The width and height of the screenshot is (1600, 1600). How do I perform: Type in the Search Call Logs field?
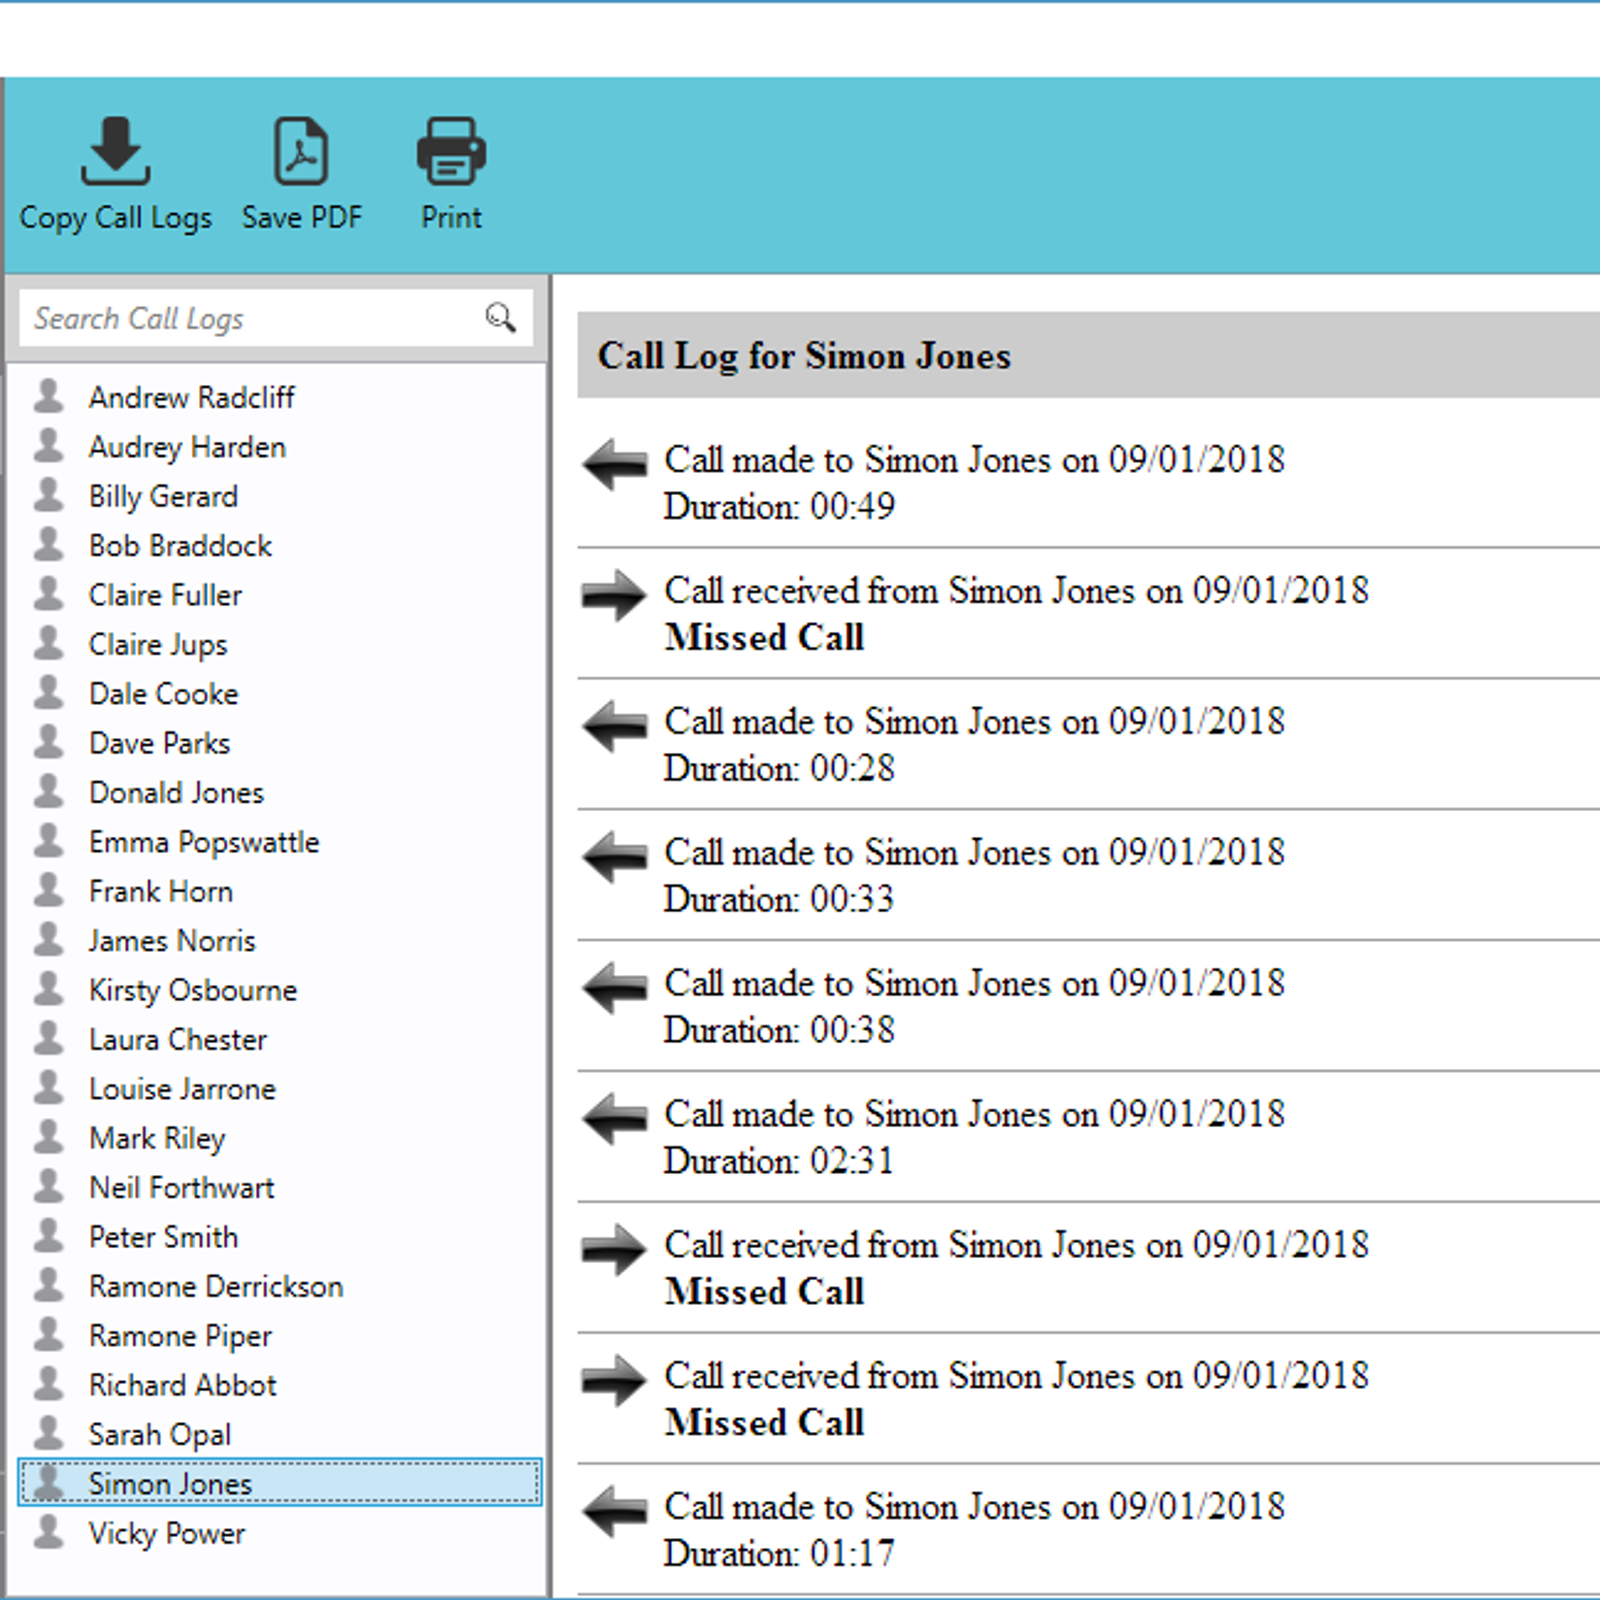coord(250,318)
